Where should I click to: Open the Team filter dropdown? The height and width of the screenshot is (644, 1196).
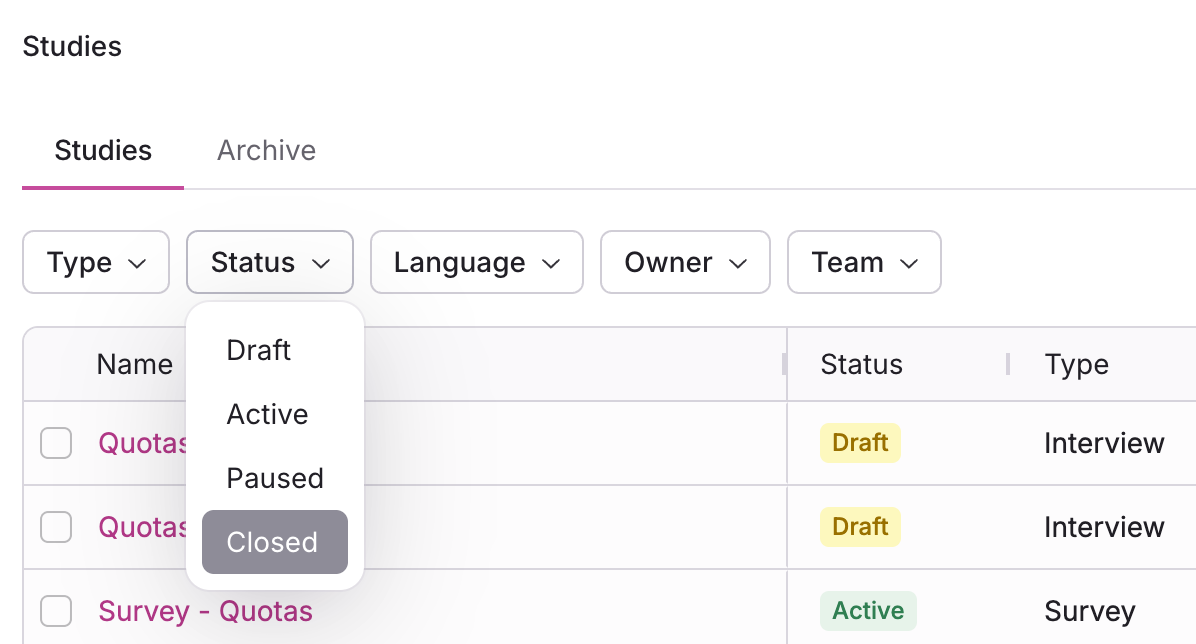(x=864, y=263)
